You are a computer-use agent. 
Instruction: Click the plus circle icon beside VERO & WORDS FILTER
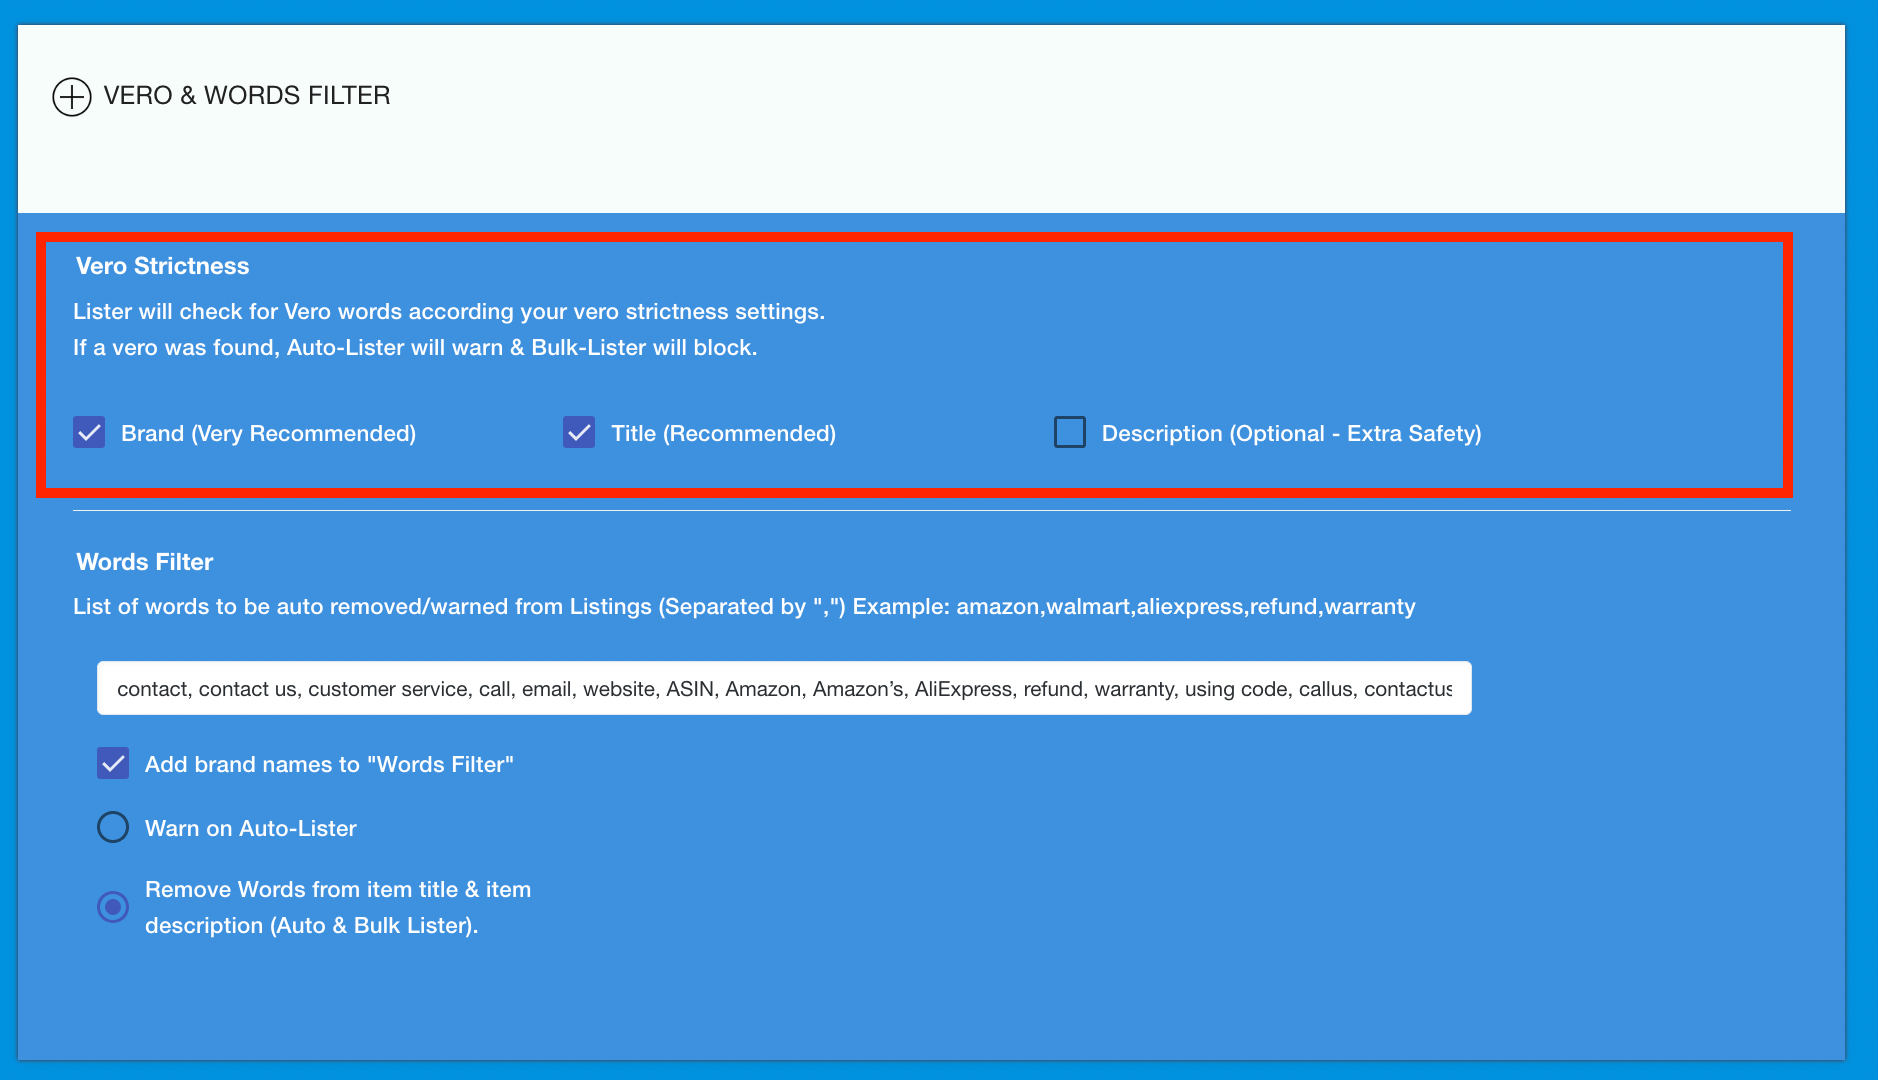[x=72, y=97]
